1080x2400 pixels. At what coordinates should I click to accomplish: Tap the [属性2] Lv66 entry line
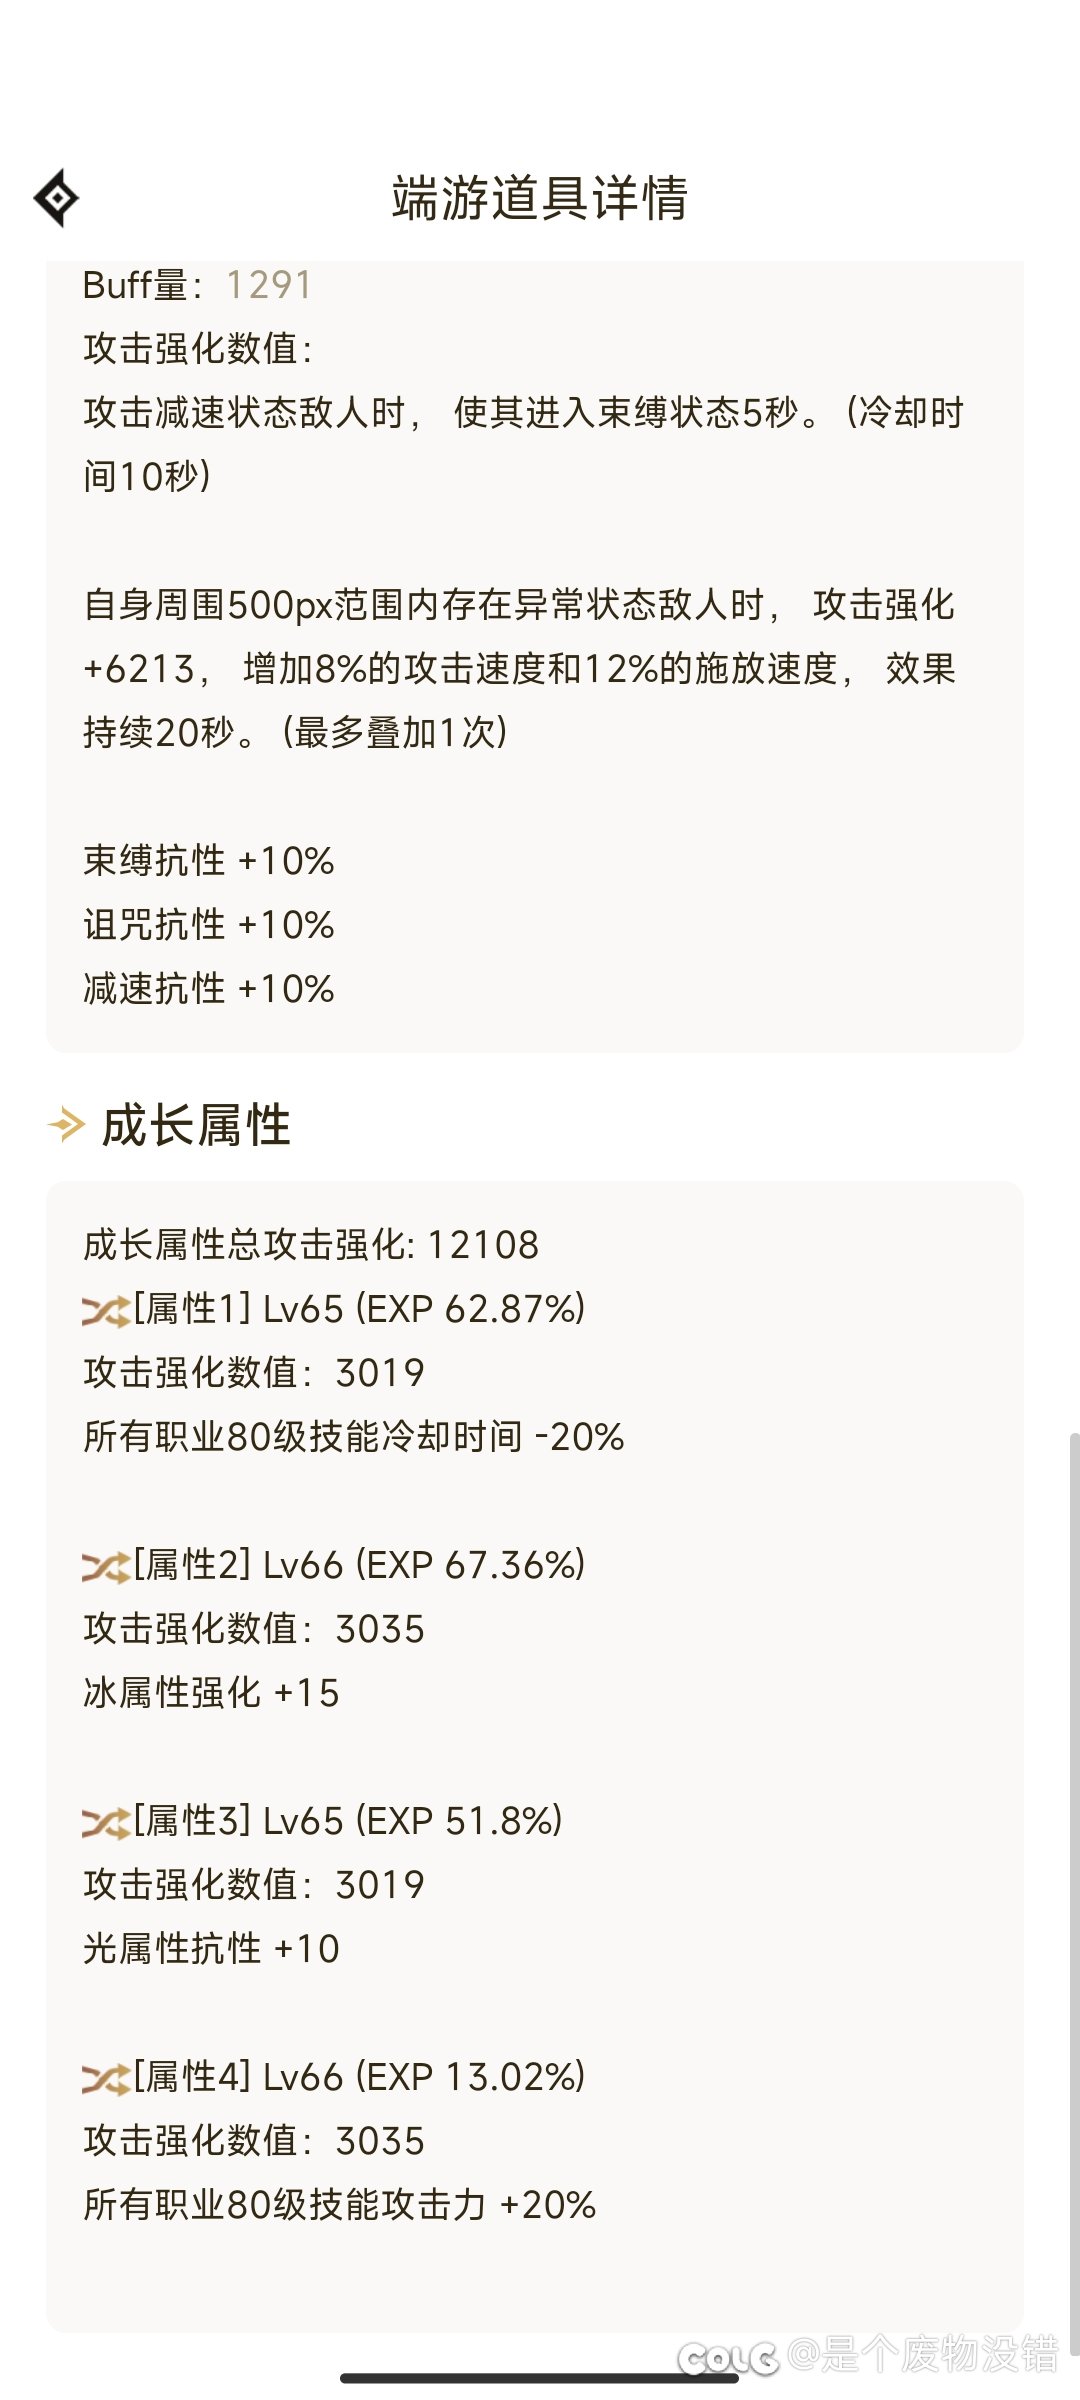pyautogui.click(x=334, y=1565)
